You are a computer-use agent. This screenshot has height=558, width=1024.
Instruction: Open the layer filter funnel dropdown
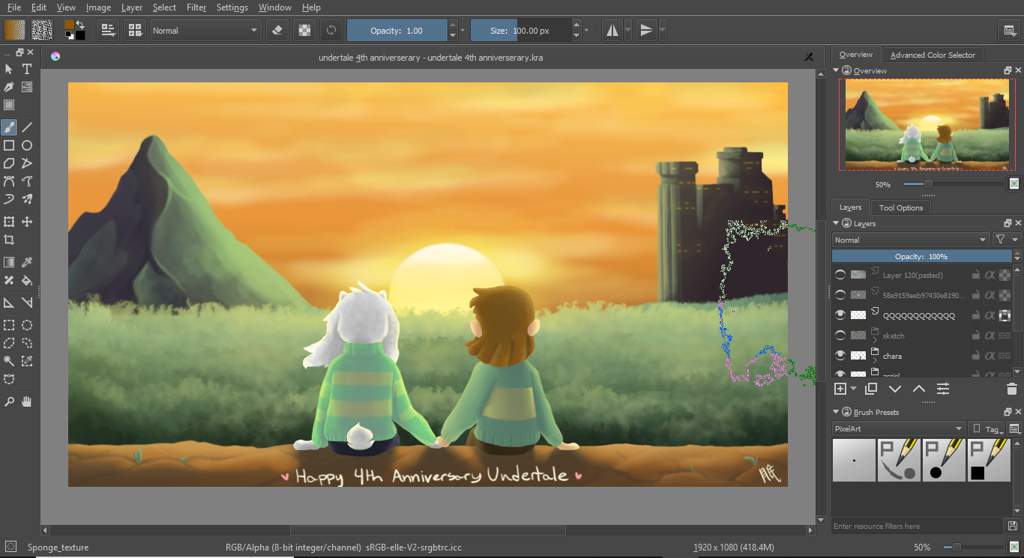(x=1005, y=240)
